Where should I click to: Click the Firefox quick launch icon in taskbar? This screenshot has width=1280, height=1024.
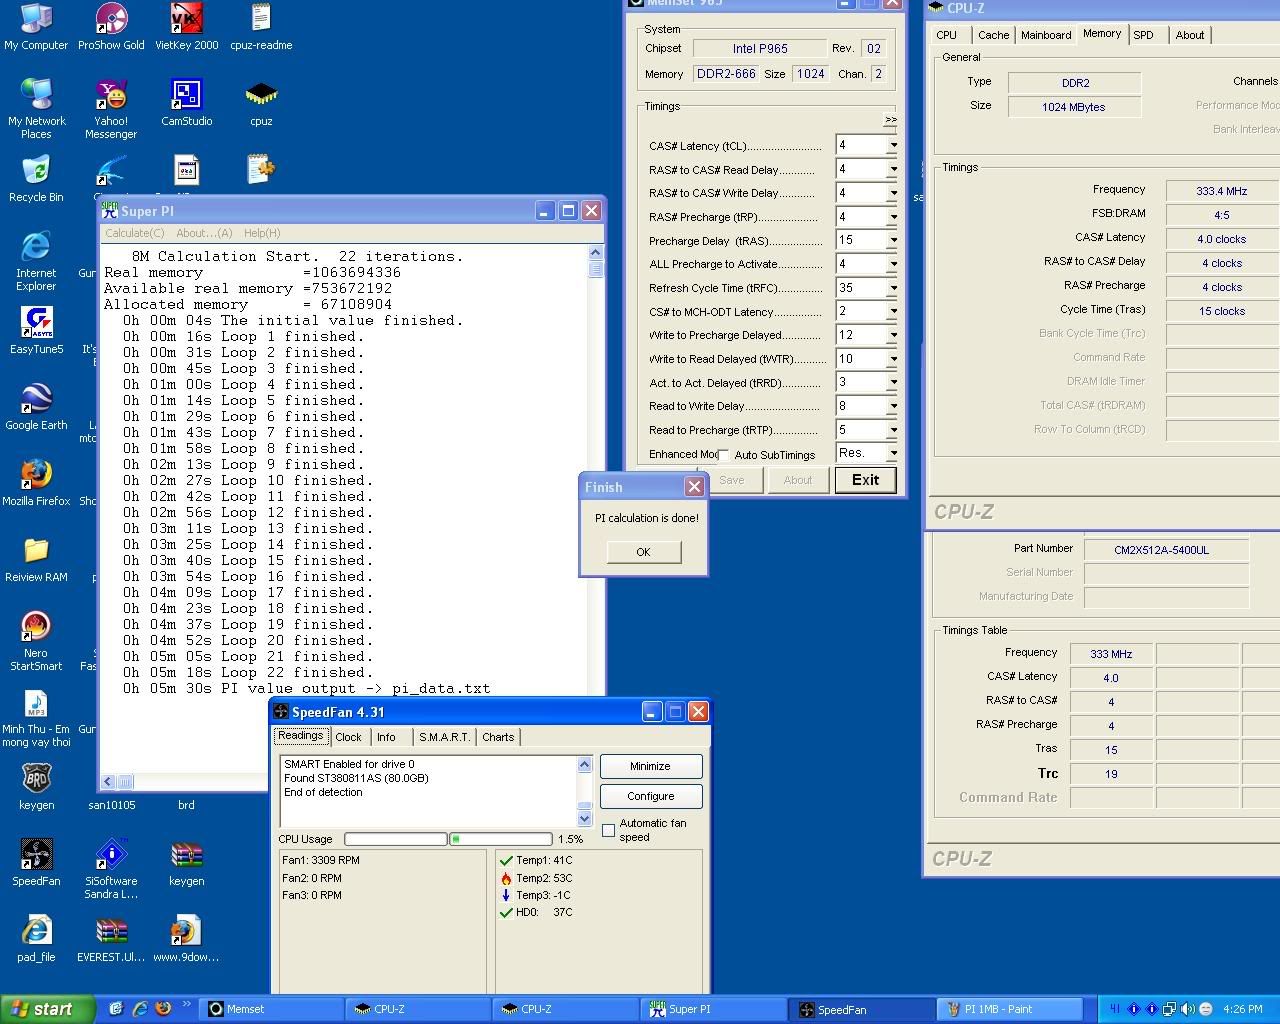point(163,1009)
